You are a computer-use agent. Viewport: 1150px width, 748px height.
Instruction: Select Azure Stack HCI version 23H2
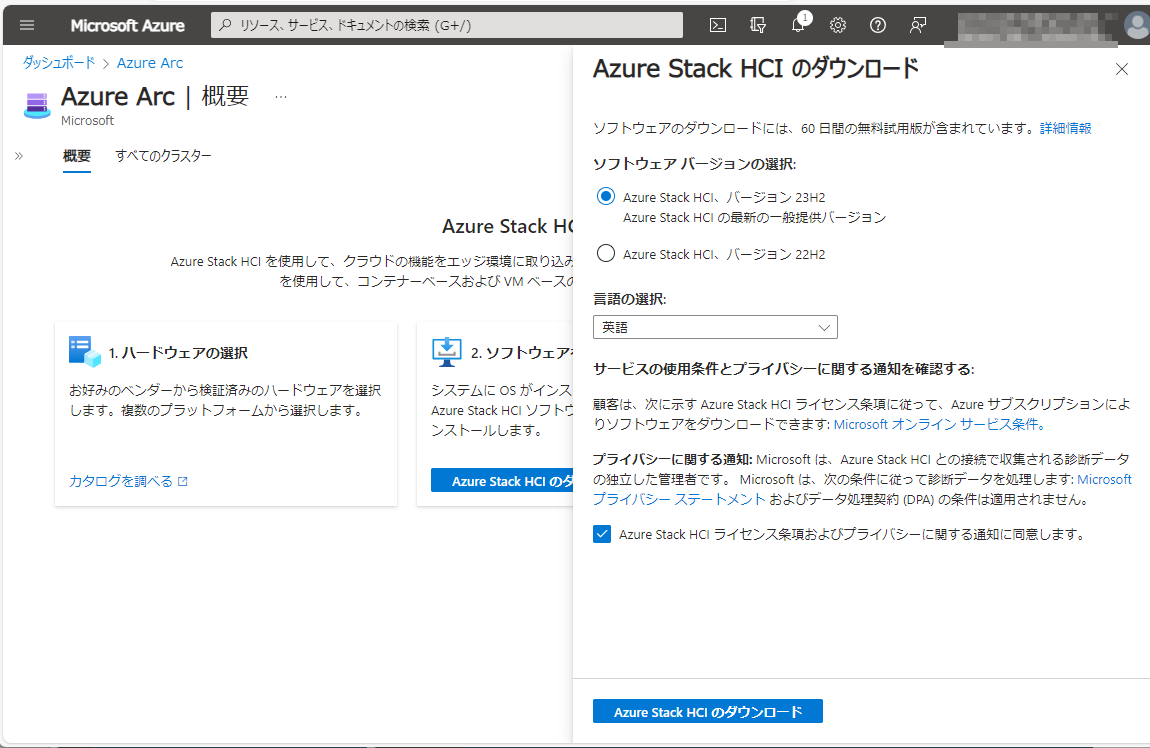pyautogui.click(x=606, y=197)
